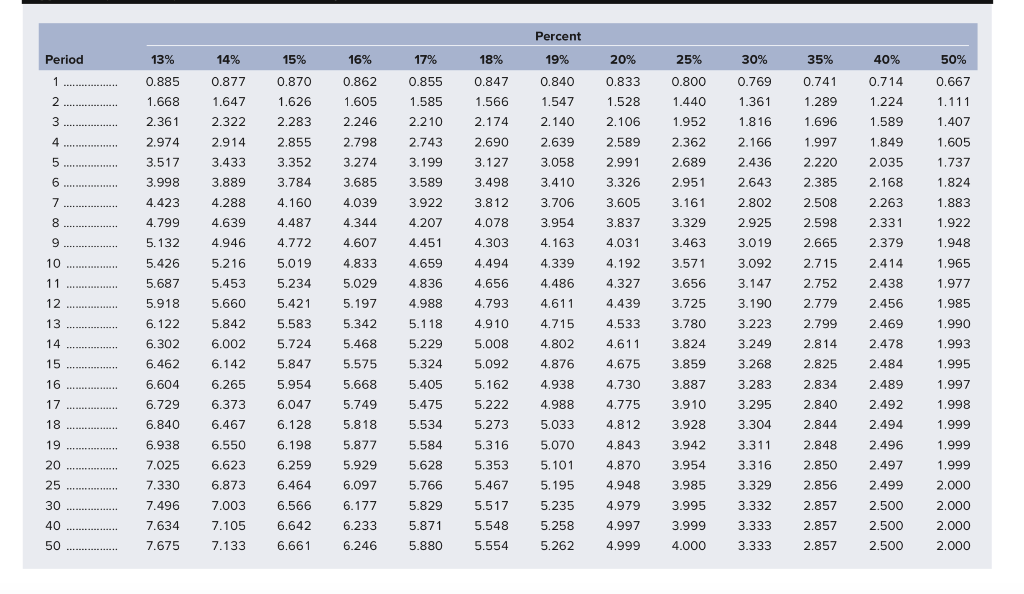Click the Period column header
The image size is (1024, 594).
pos(64,60)
